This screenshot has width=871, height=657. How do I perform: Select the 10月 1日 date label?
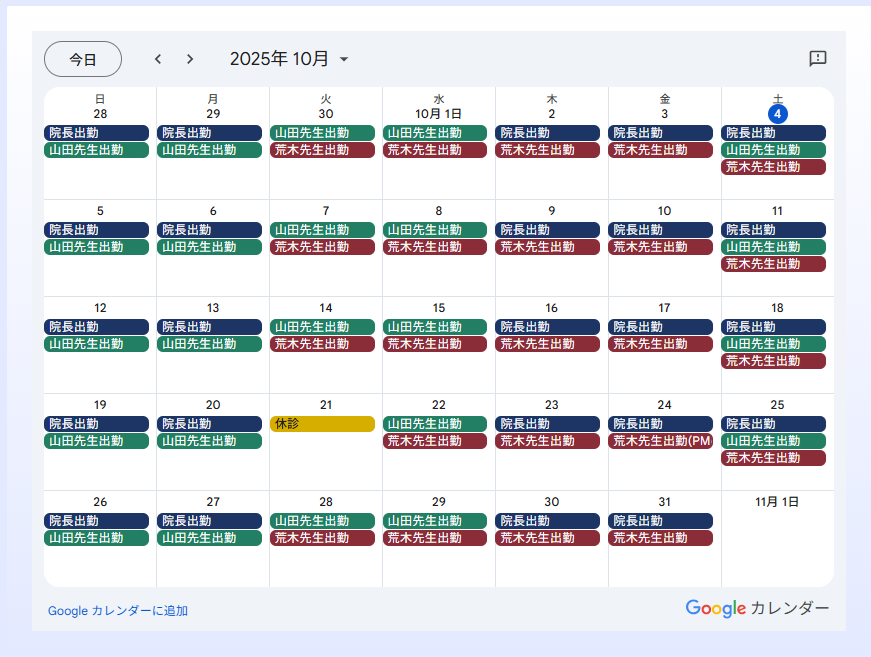click(439, 114)
